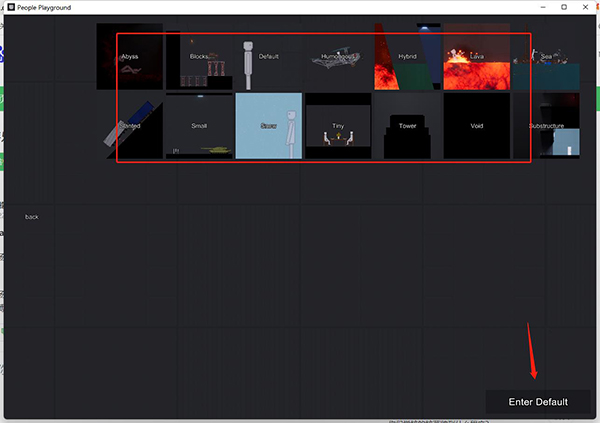Choose the Snow map
Image resolution: width=600 pixels, height=423 pixels.
(x=269, y=126)
